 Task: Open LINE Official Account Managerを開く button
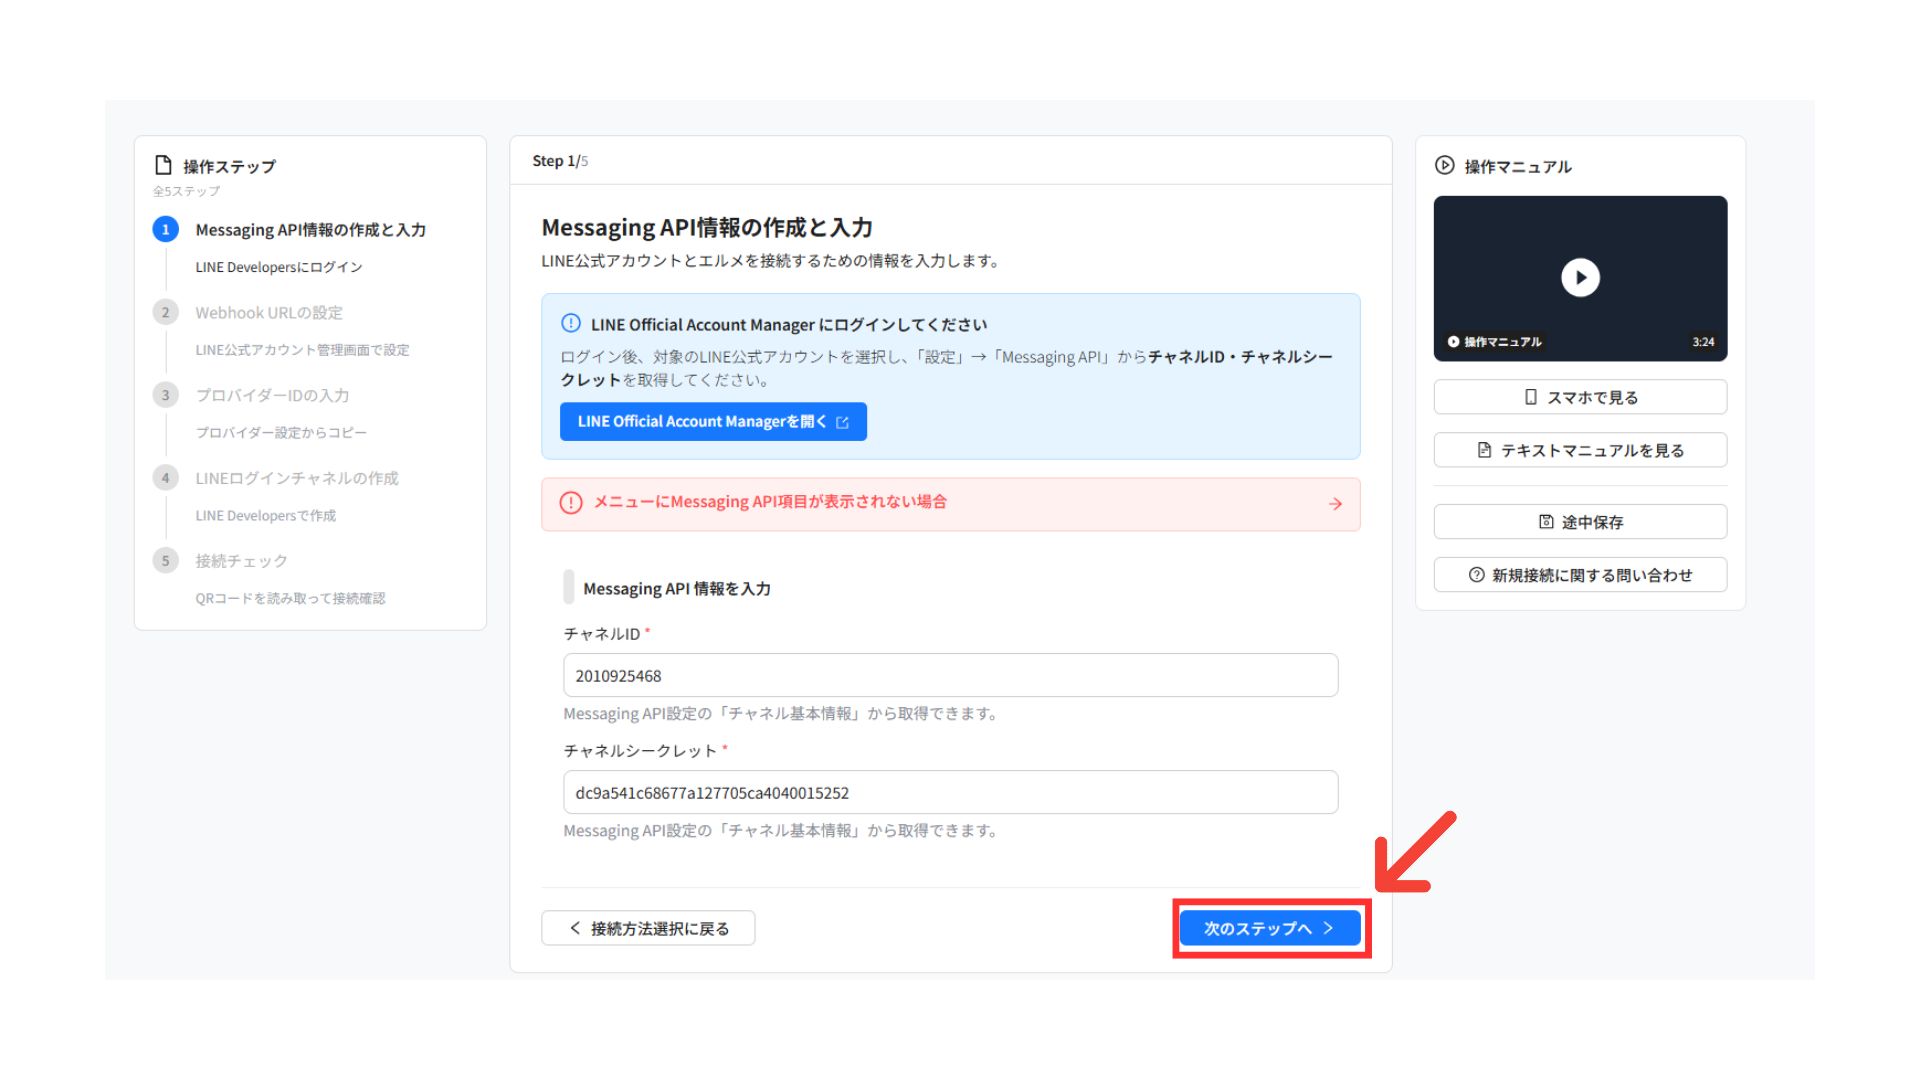[x=713, y=422]
